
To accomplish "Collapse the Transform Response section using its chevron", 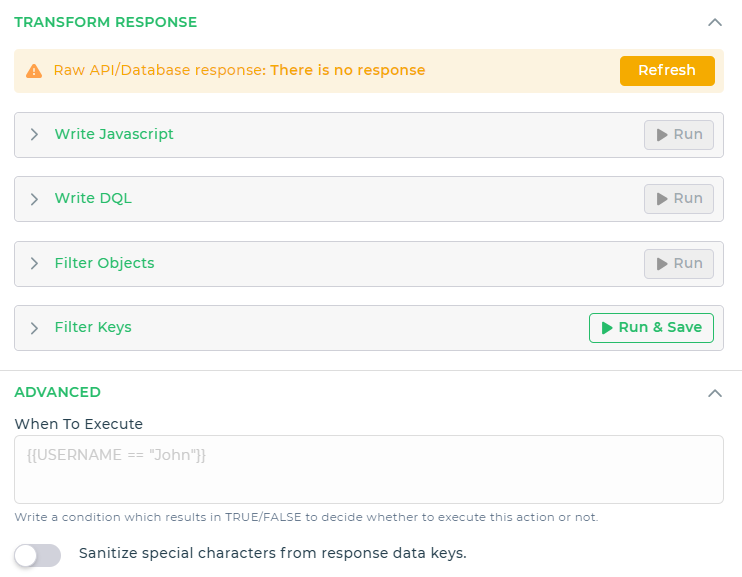I will (714, 22).
